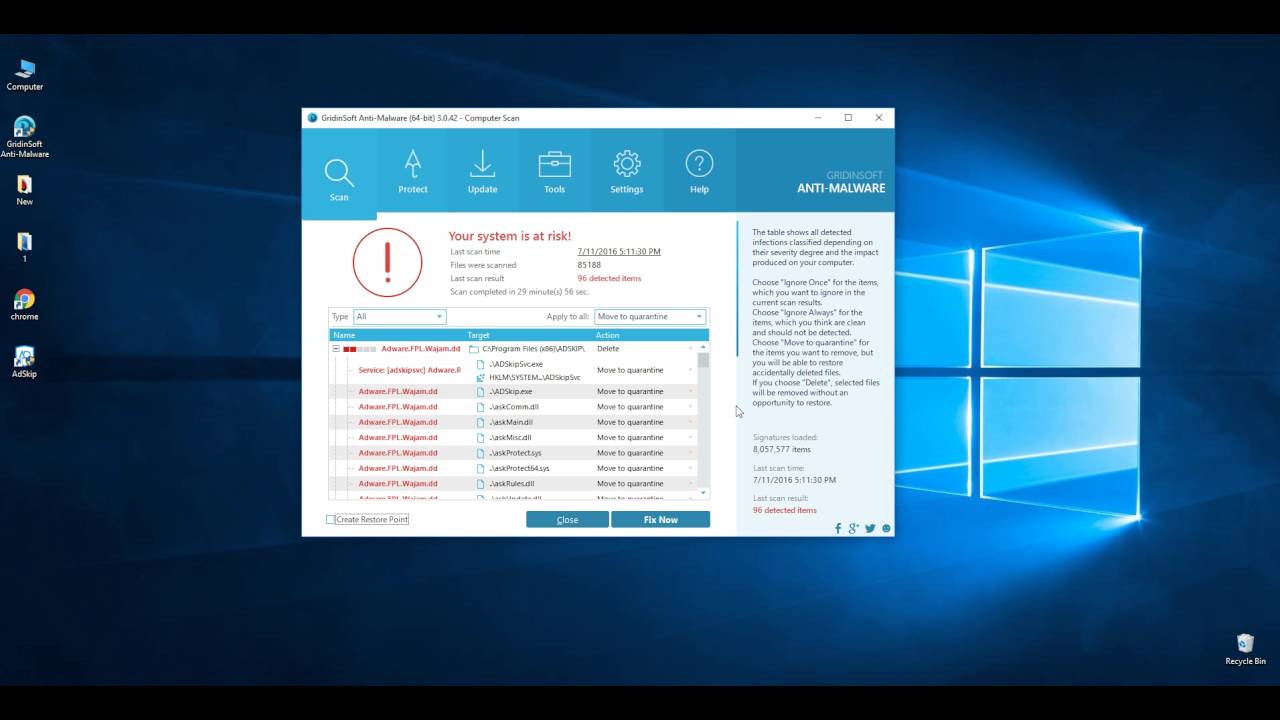Enable the Create Restore Point checkbox

(x=331, y=520)
